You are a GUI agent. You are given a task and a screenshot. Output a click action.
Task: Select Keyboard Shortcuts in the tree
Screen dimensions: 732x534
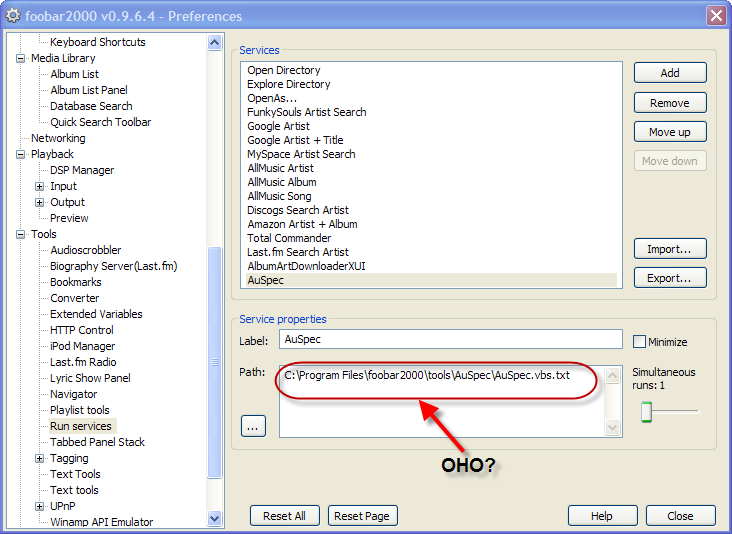pyautogui.click(x=98, y=42)
